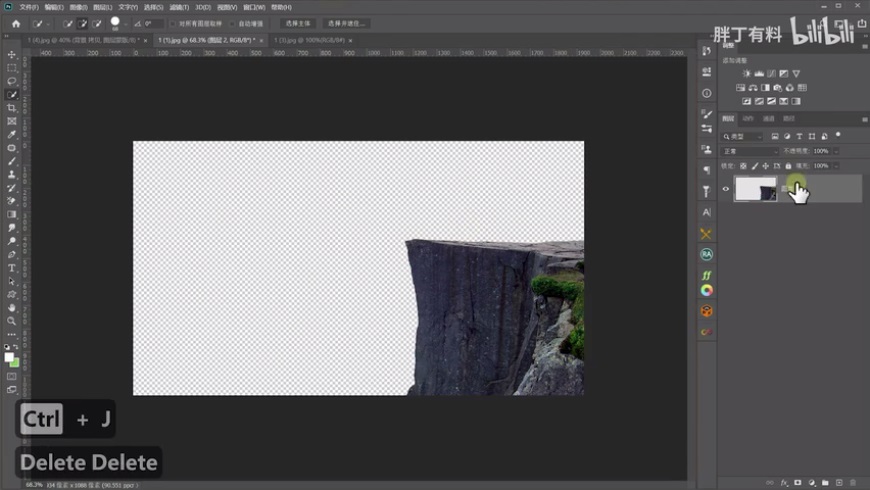Select the Move tool

[x=12, y=55]
